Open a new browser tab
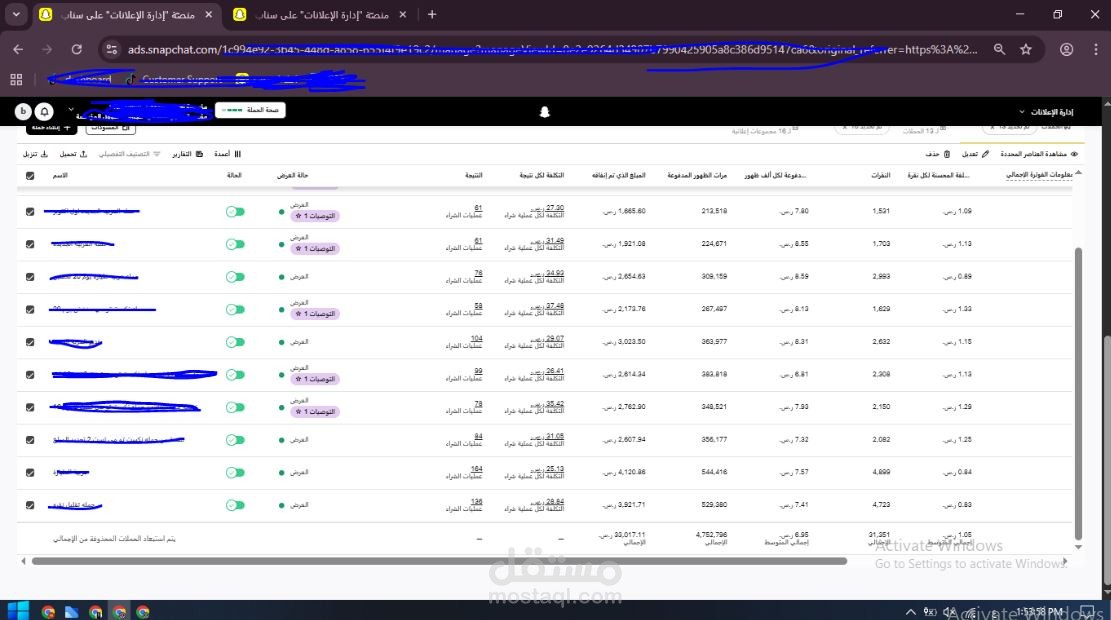The height and width of the screenshot is (620, 1111). click(x=432, y=14)
